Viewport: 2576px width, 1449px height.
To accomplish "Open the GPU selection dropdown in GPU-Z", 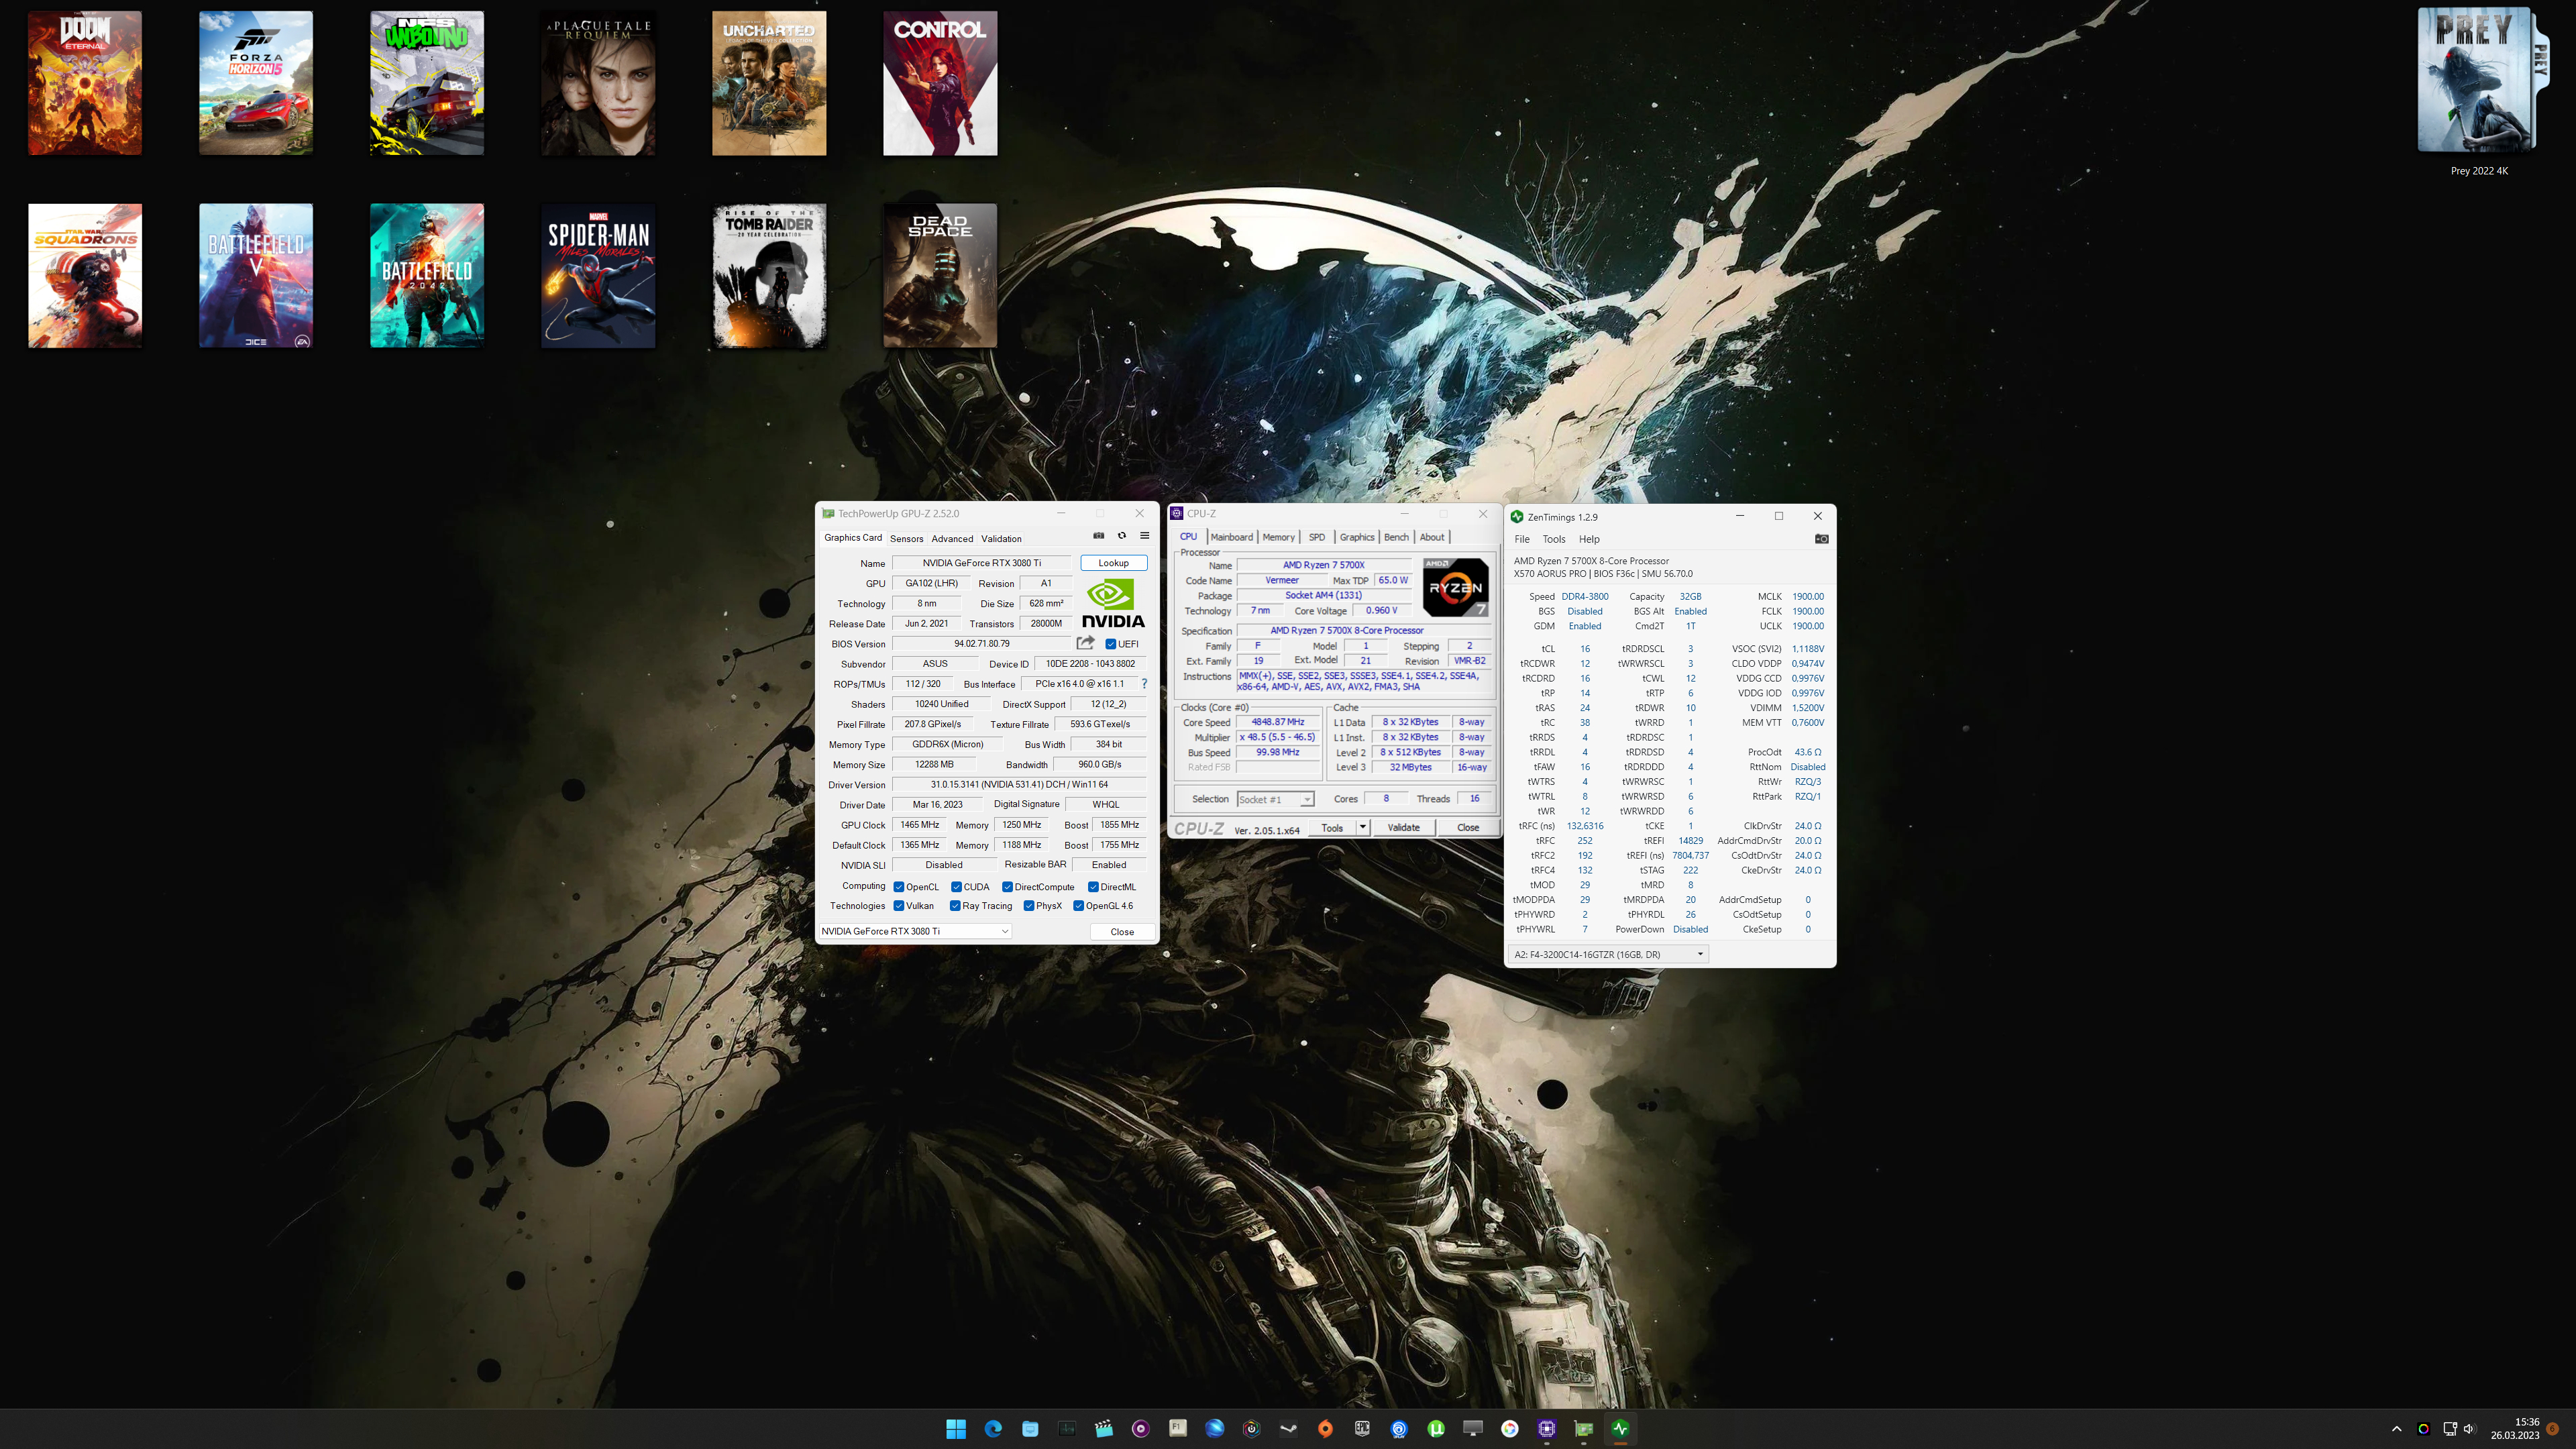I will (x=915, y=931).
